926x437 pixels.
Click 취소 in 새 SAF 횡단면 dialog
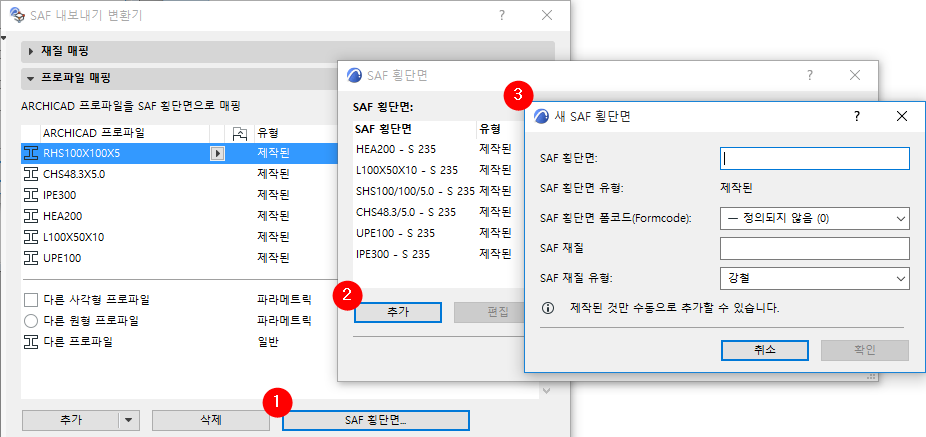(x=764, y=350)
